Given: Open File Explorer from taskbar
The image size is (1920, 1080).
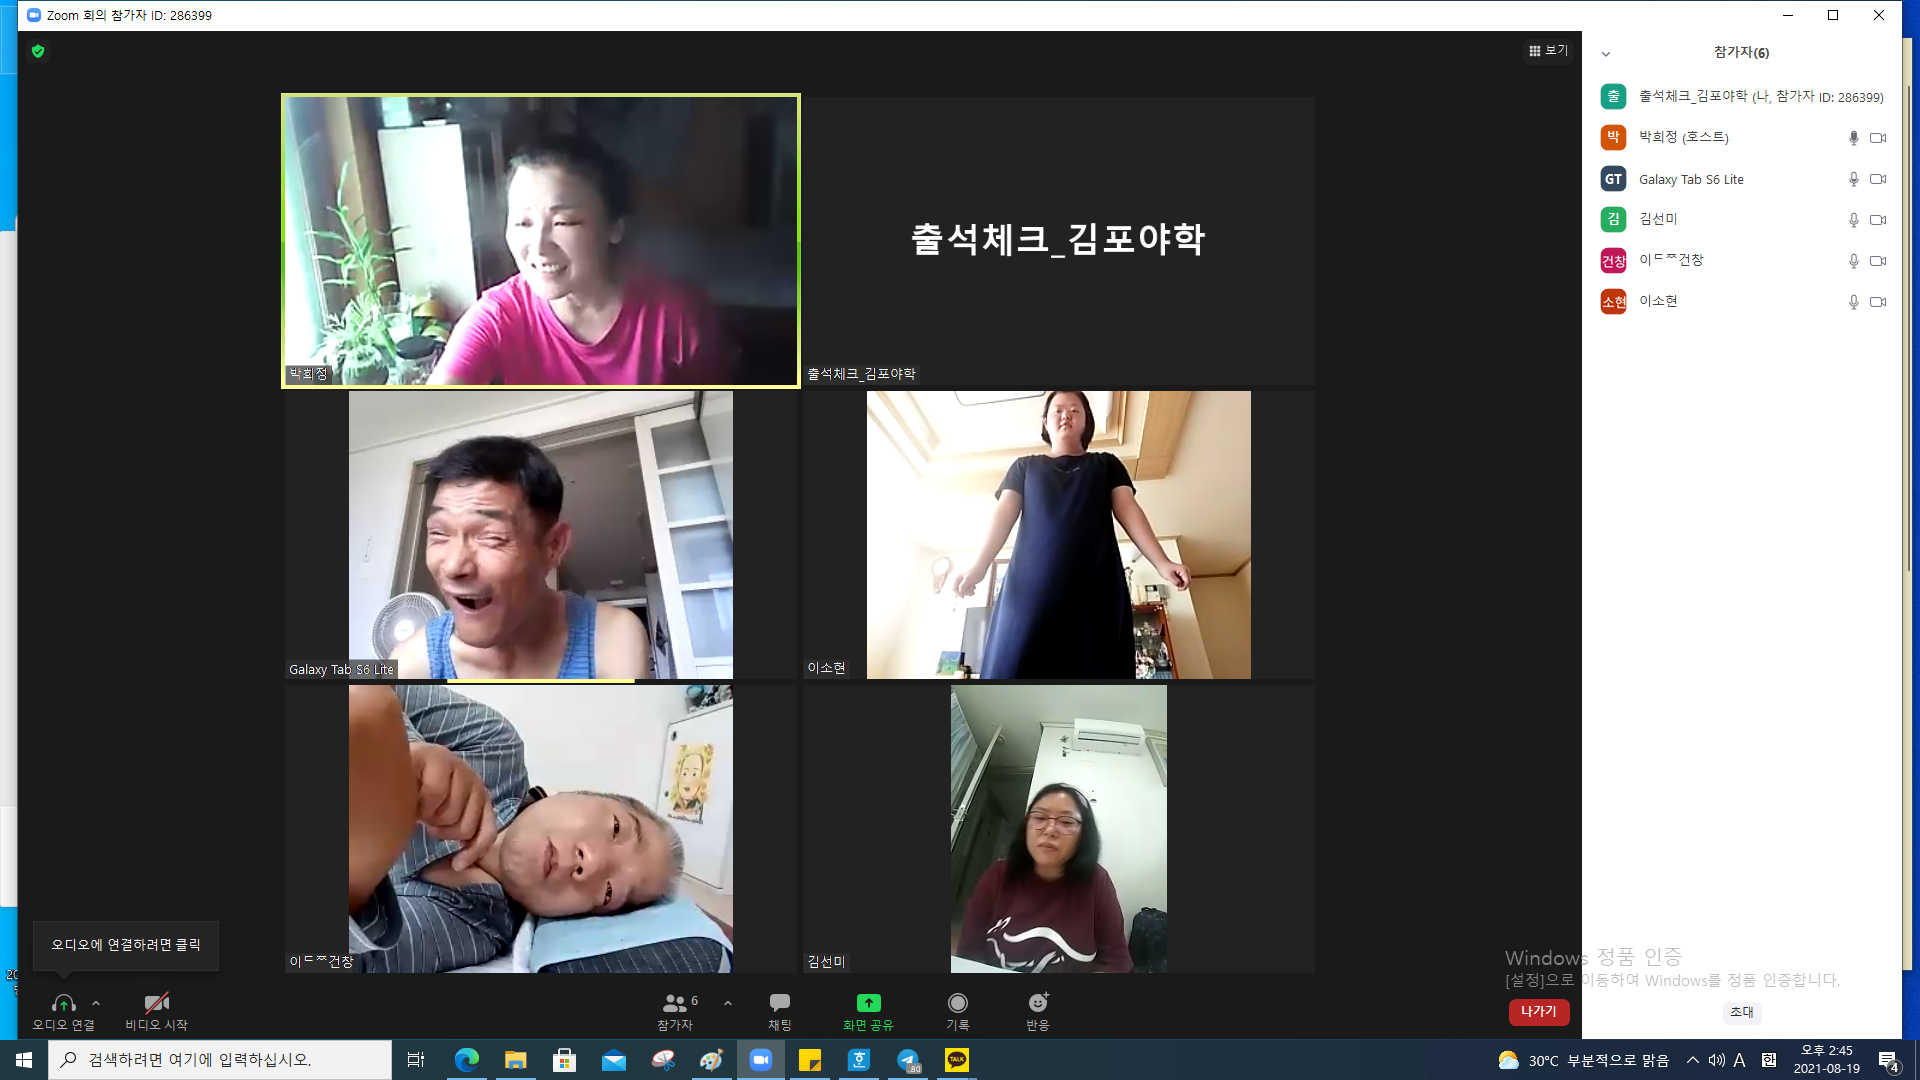Looking at the screenshot, I should pos(516,1060).
